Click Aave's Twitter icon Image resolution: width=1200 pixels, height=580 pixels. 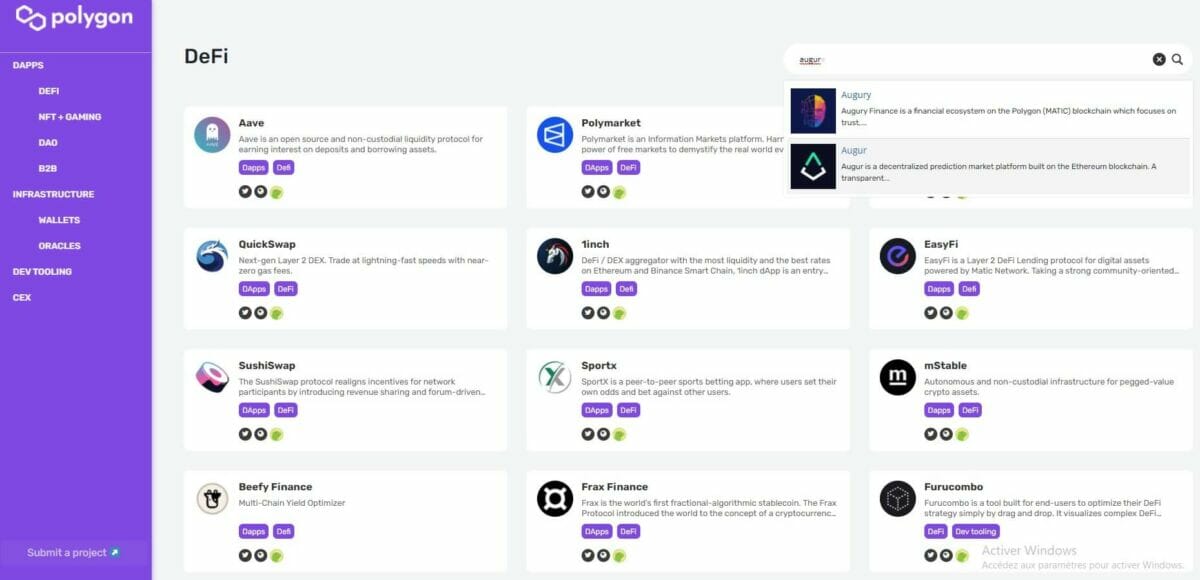245,191
